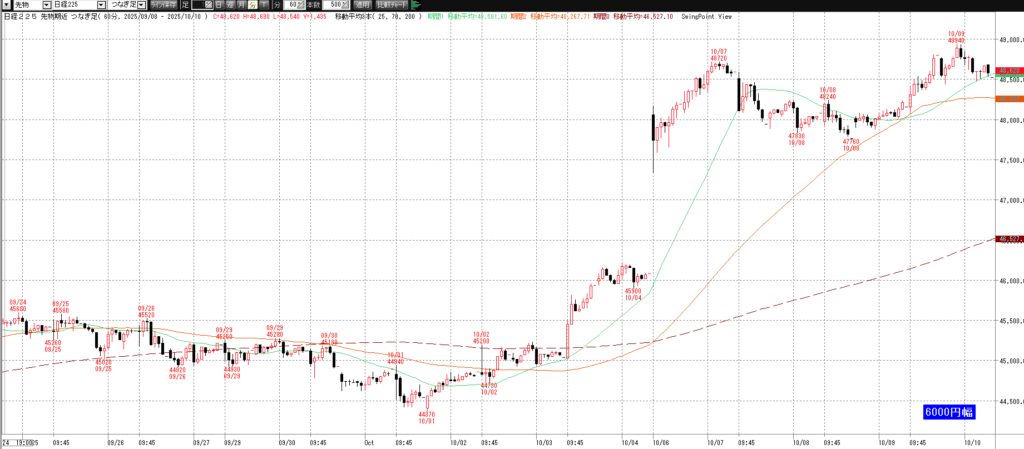
Task: Open the つなぎ足 chart type dropdown
Action: (x=140, y=5)
